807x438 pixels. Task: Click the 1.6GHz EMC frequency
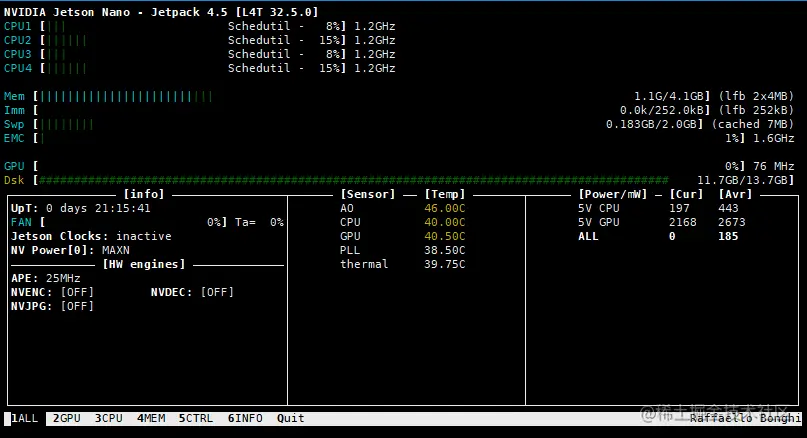[x=774, y=138]
